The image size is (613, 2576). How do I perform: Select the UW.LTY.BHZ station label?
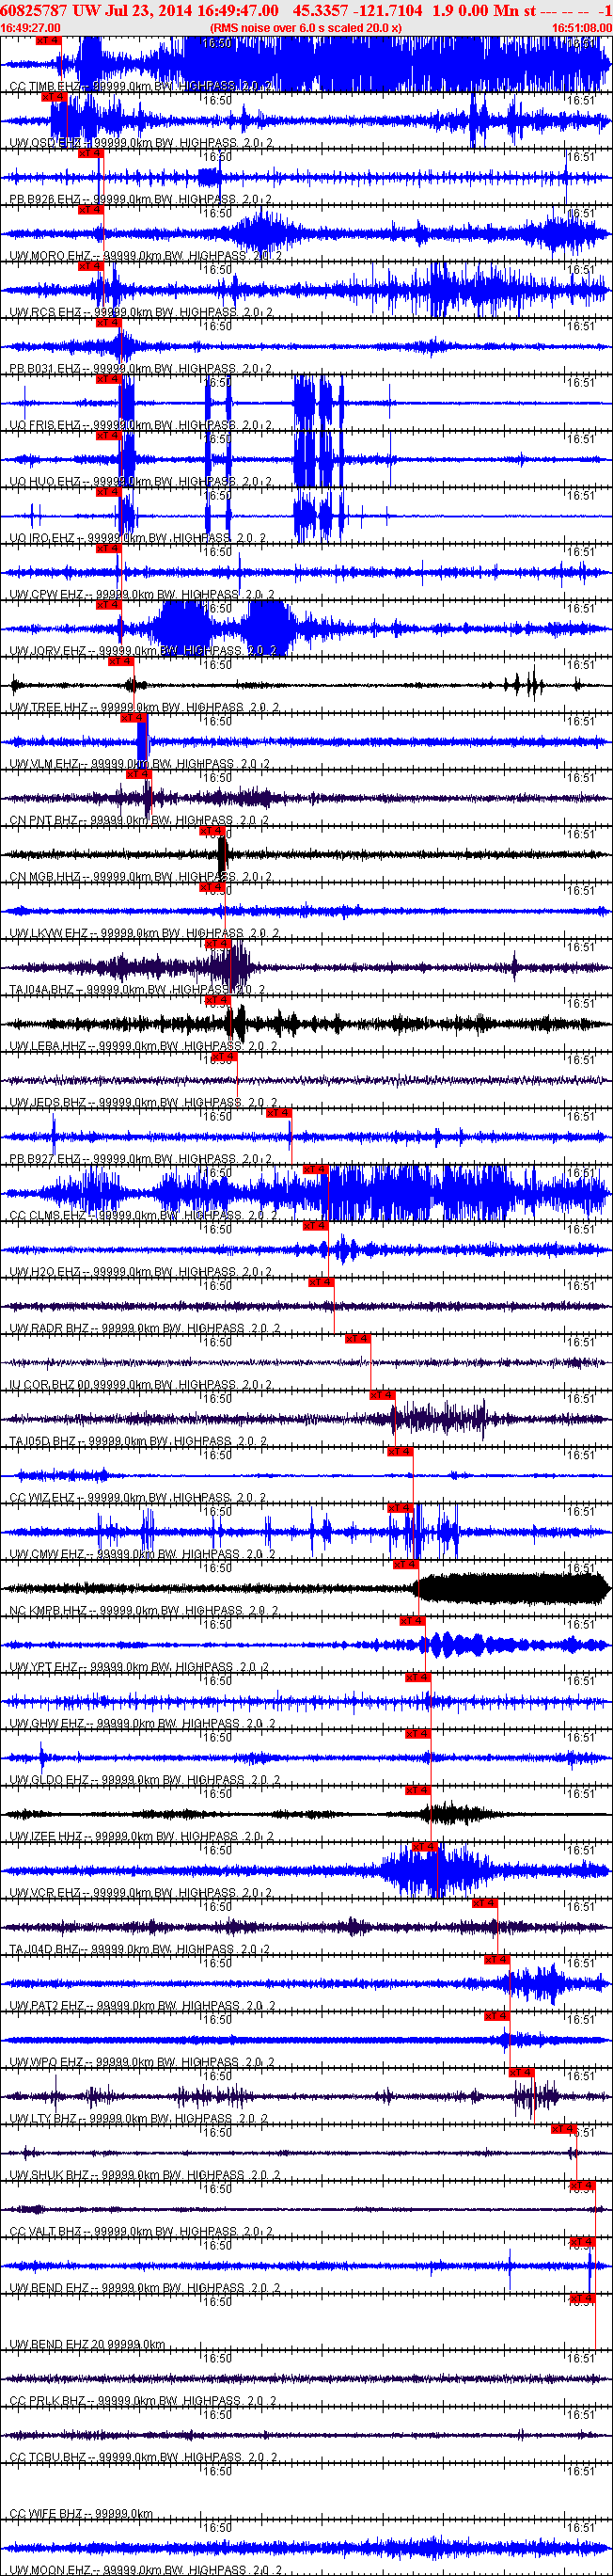point(138,2118)
